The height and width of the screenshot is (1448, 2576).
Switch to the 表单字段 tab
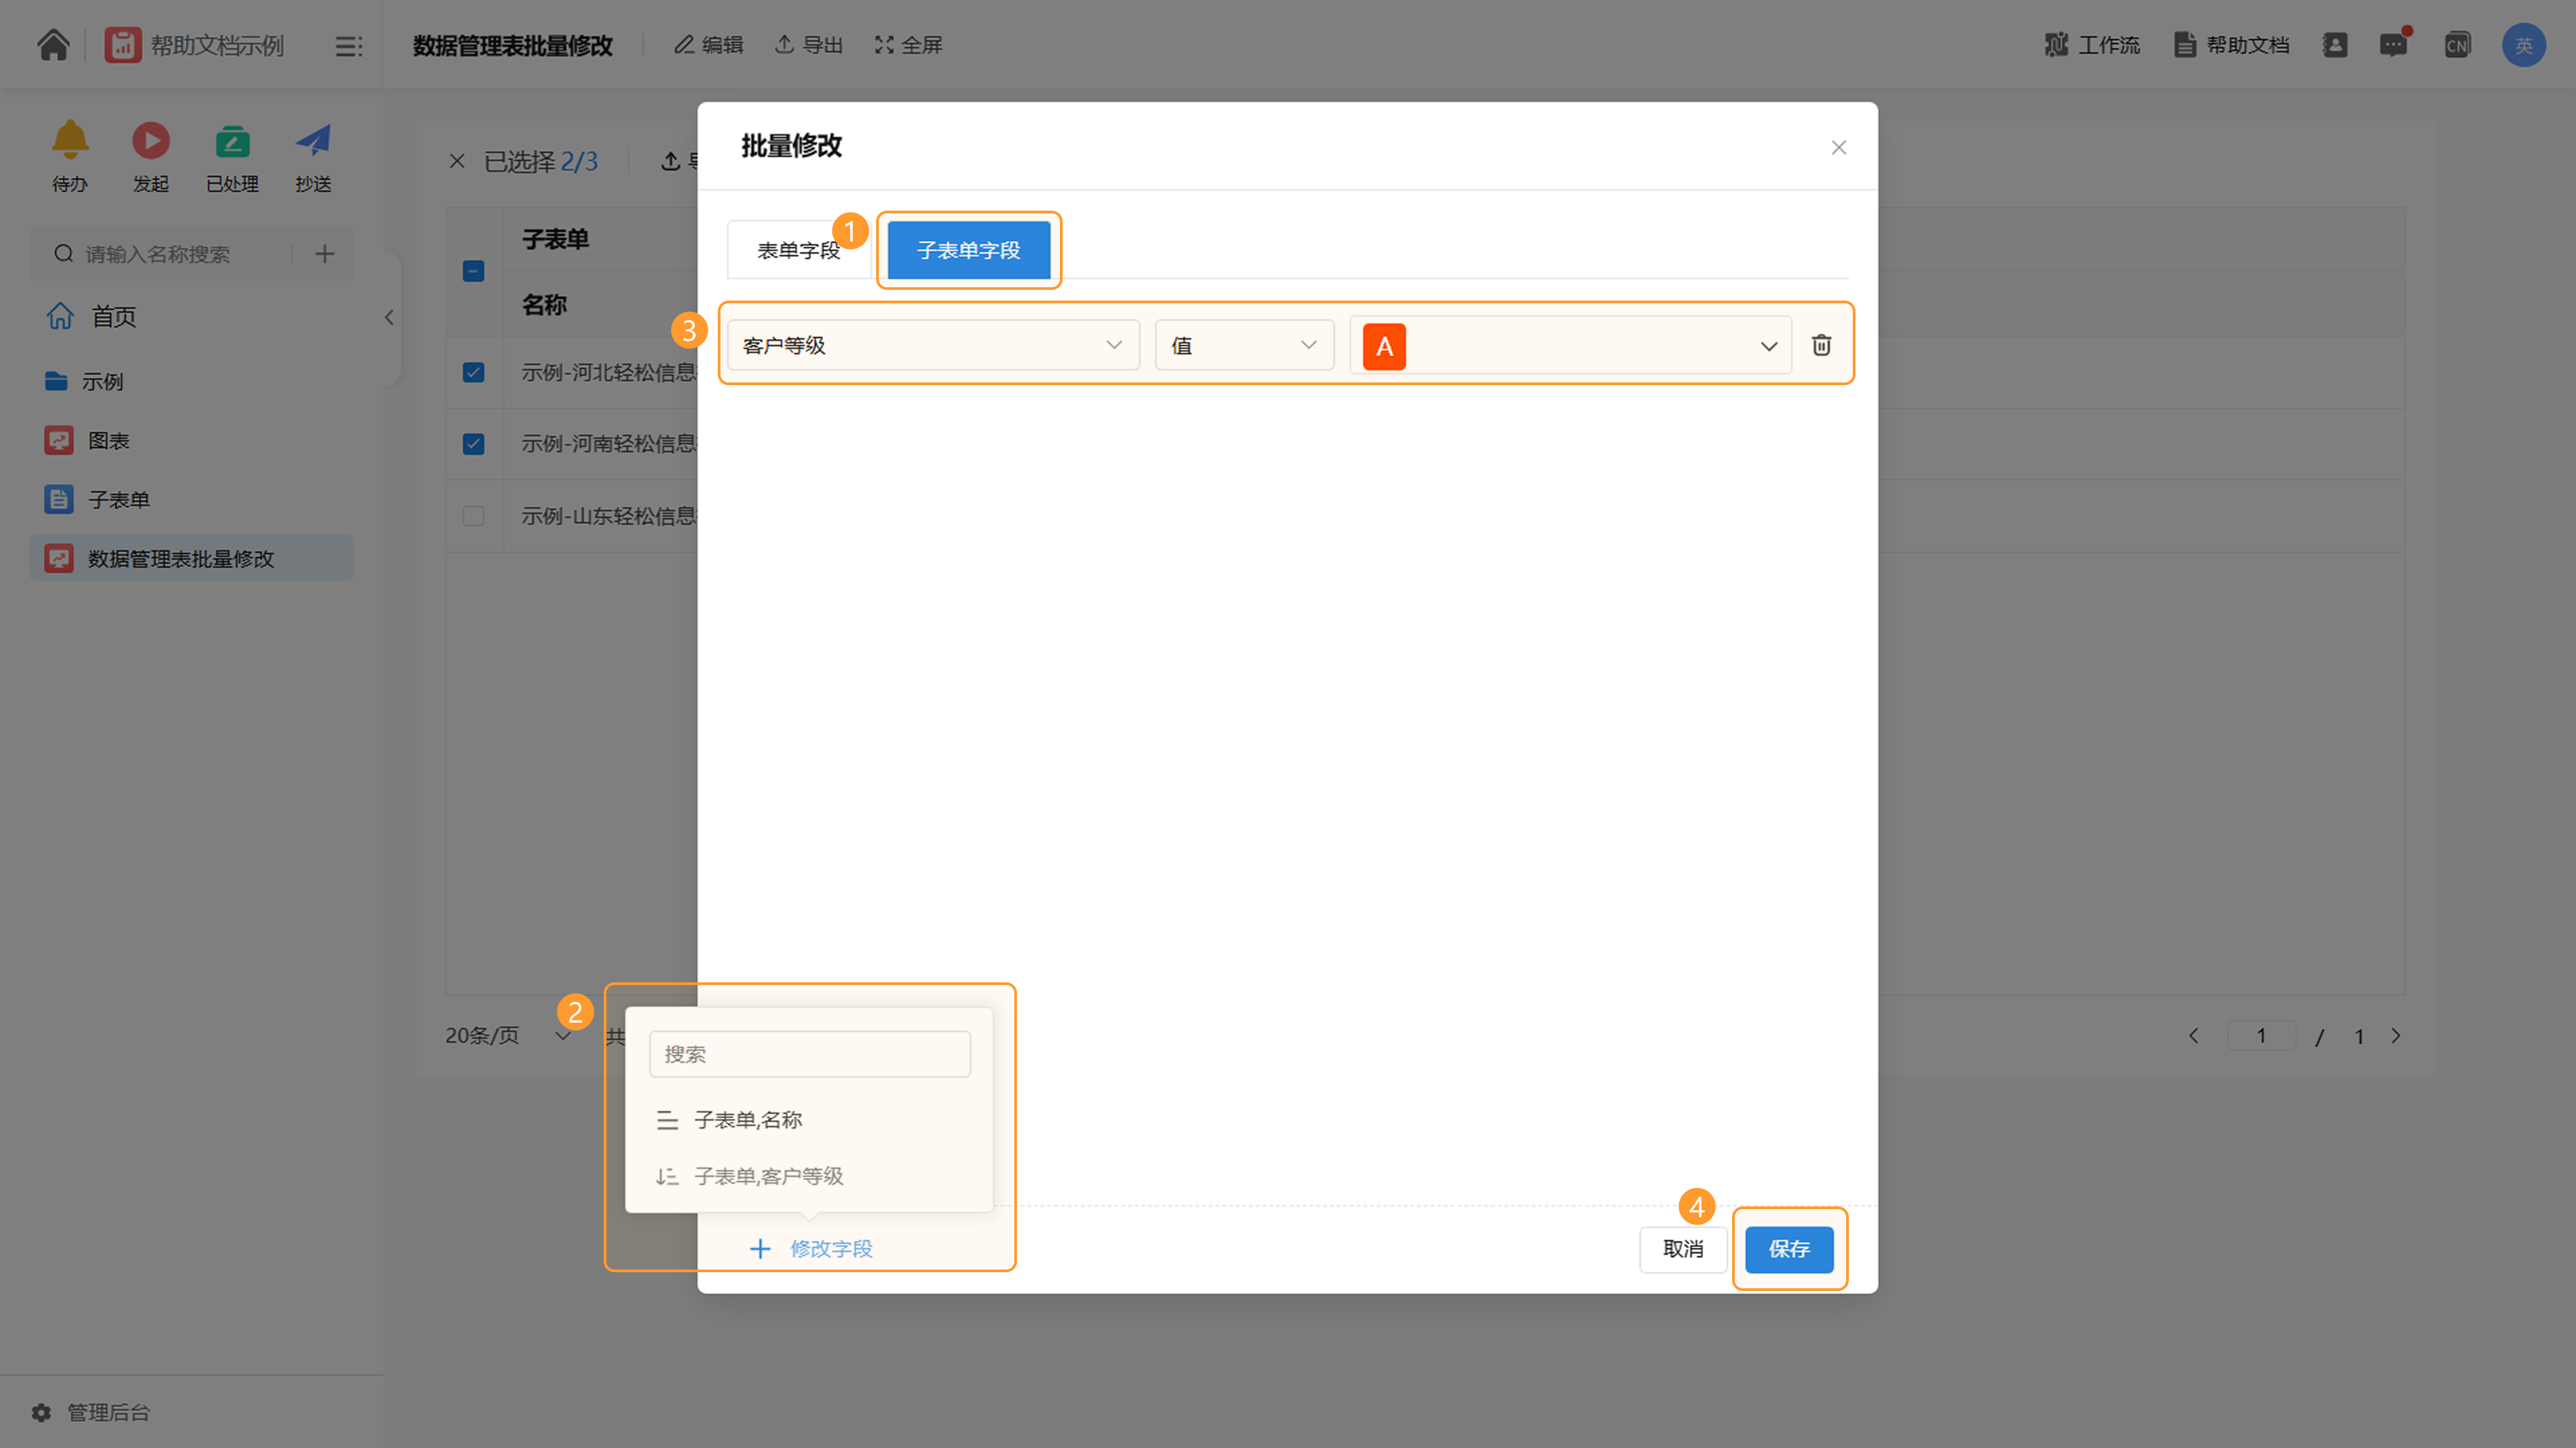(x=798, y=250)
